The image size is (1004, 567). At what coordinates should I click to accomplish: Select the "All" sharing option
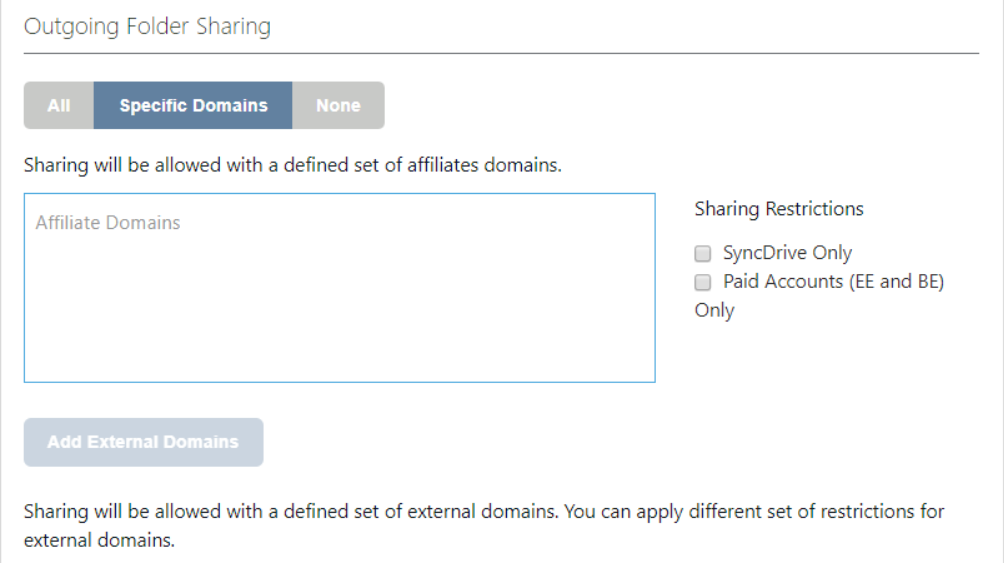pos(59,105)
